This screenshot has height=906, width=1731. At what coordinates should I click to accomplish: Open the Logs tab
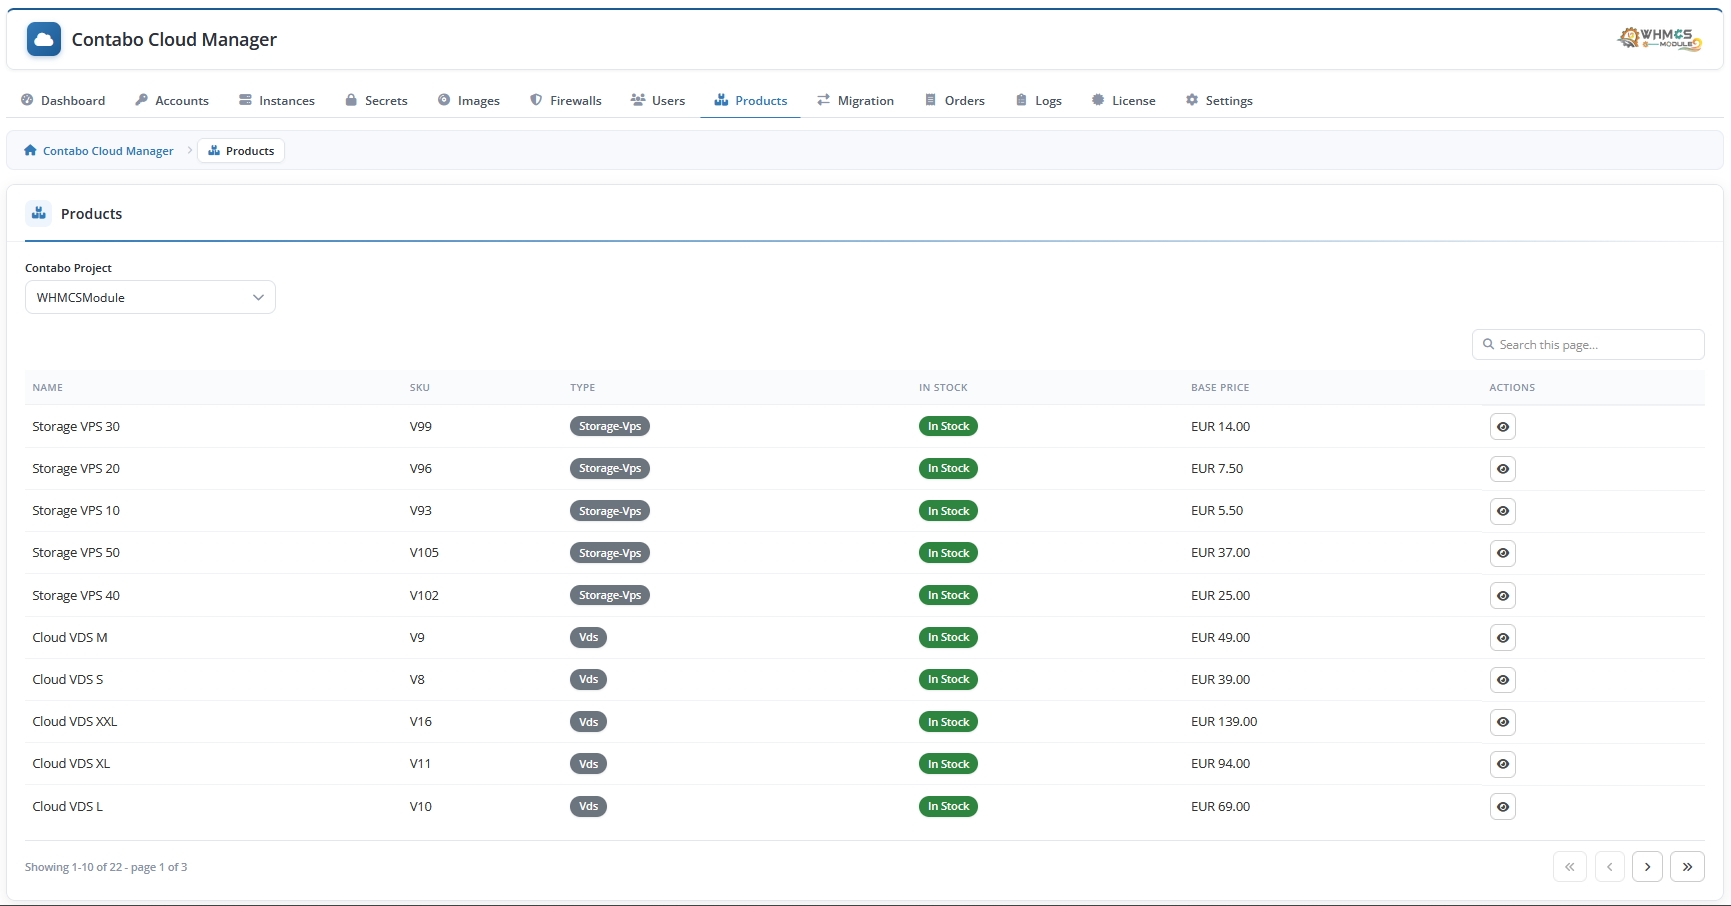[x=1038, y=100]
